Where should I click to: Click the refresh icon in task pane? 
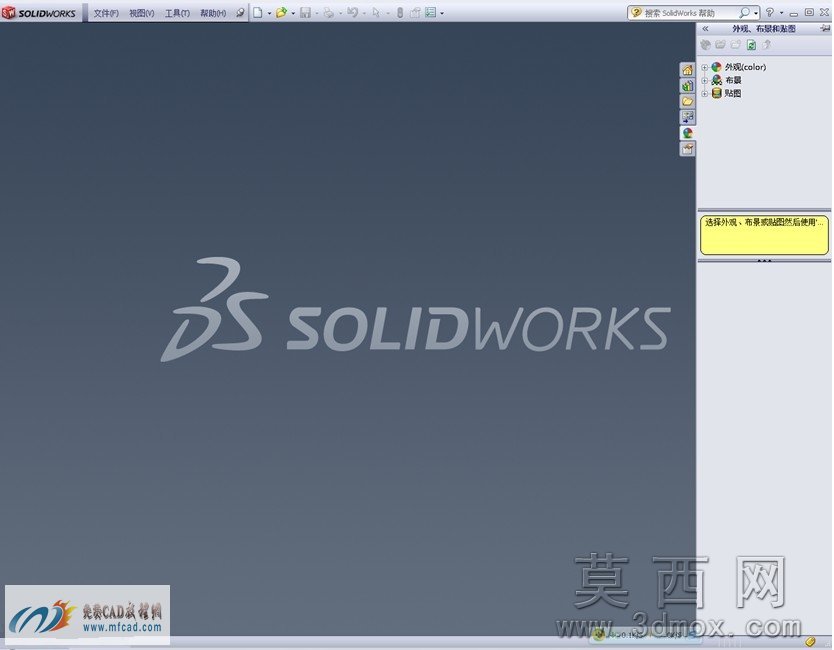click(752, 45)
